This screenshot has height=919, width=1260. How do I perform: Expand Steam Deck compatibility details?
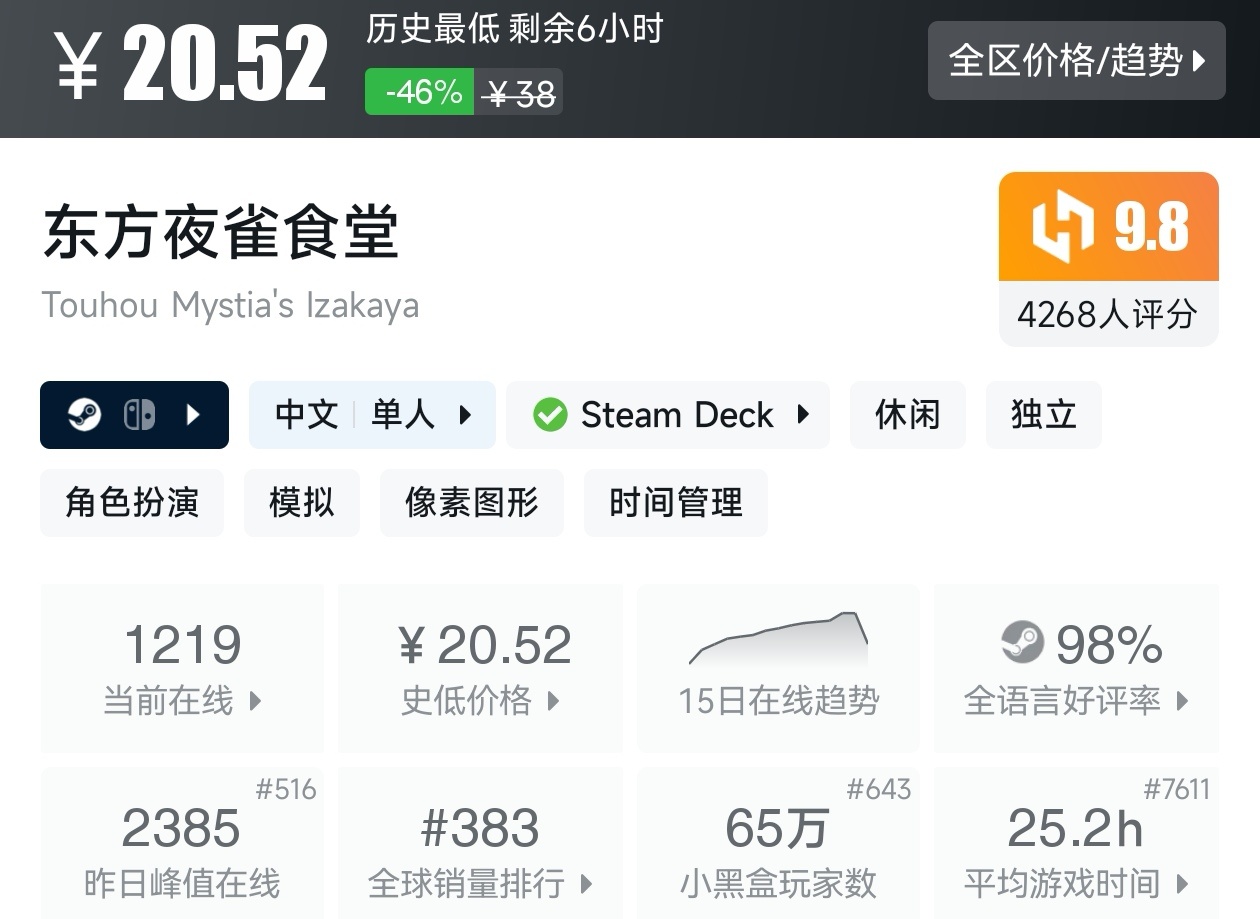coord(668,415)
